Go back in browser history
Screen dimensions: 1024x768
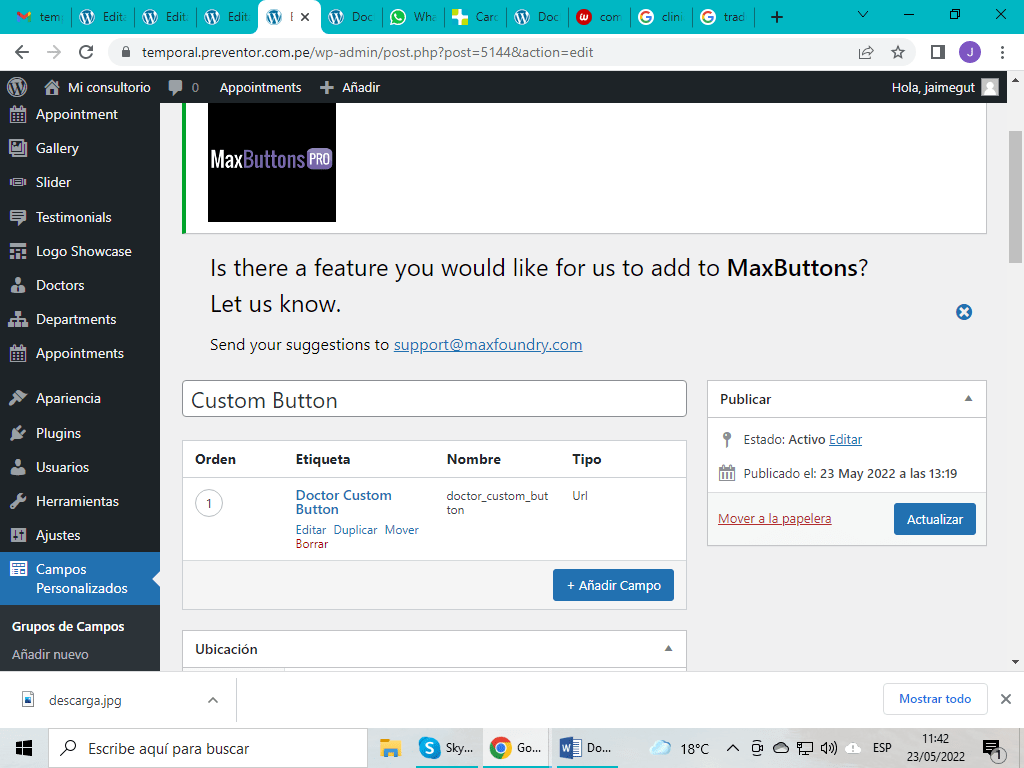[22, 52]
